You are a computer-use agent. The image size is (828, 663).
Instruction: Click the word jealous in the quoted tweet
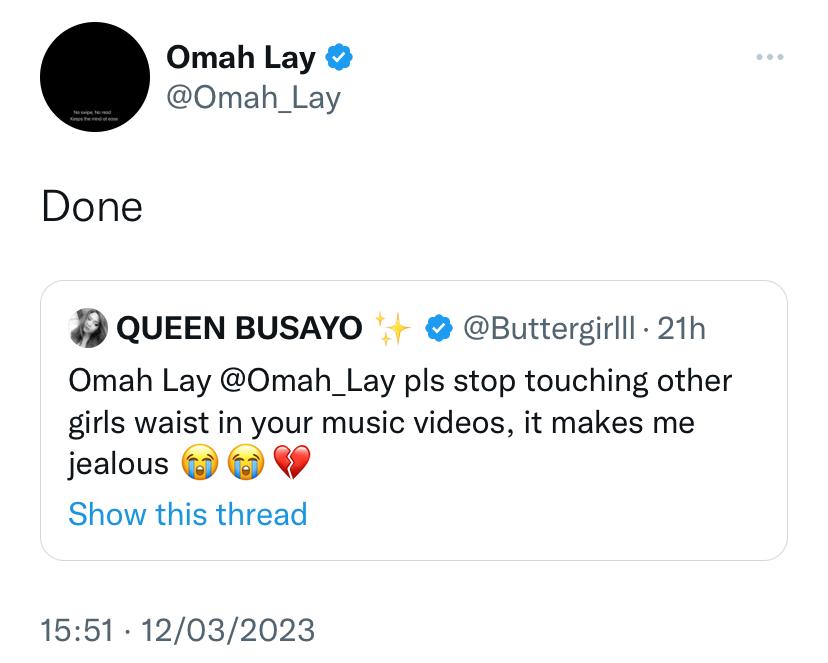(119, 465)
